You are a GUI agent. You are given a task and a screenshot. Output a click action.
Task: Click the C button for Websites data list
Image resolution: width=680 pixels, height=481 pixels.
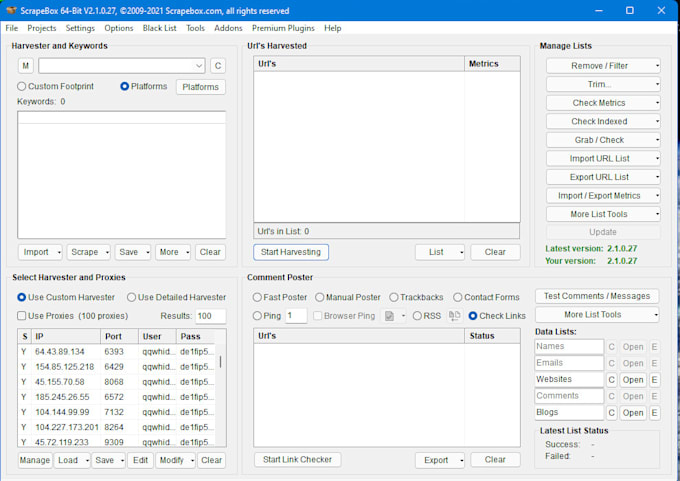tap(611, 380)
